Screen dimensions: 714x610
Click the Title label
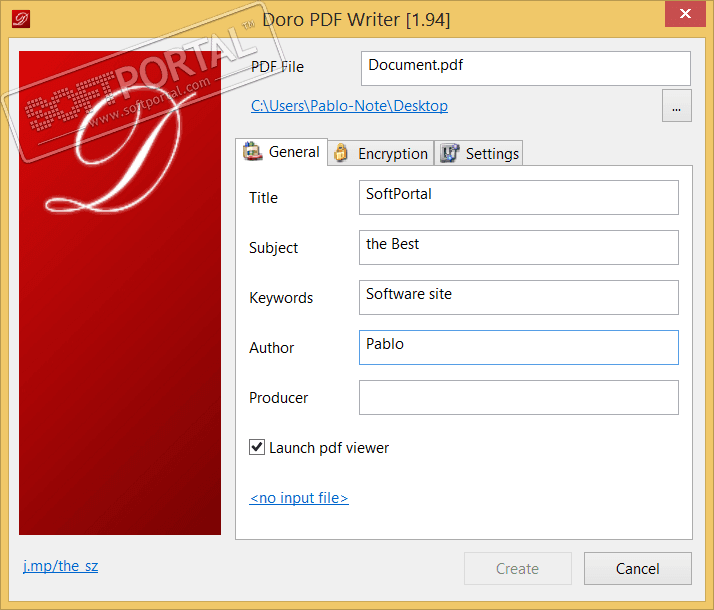point(263,198)
